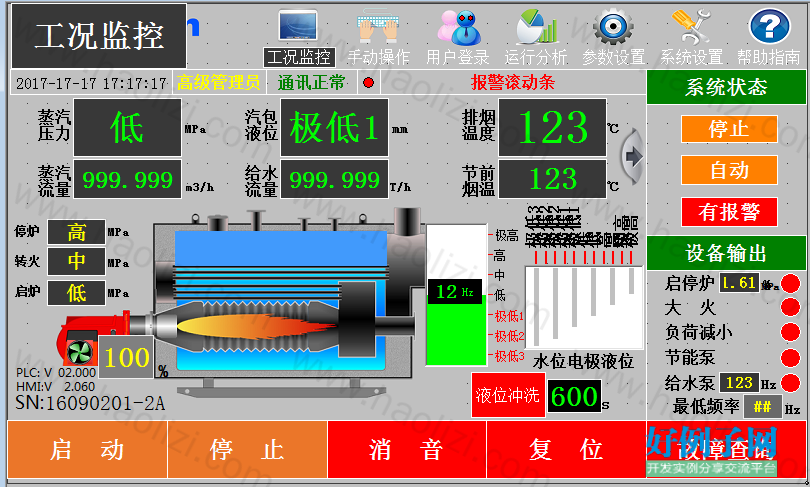
Task: Click the SN:16090201-2A serial number
Action: [x=90, y=403]
